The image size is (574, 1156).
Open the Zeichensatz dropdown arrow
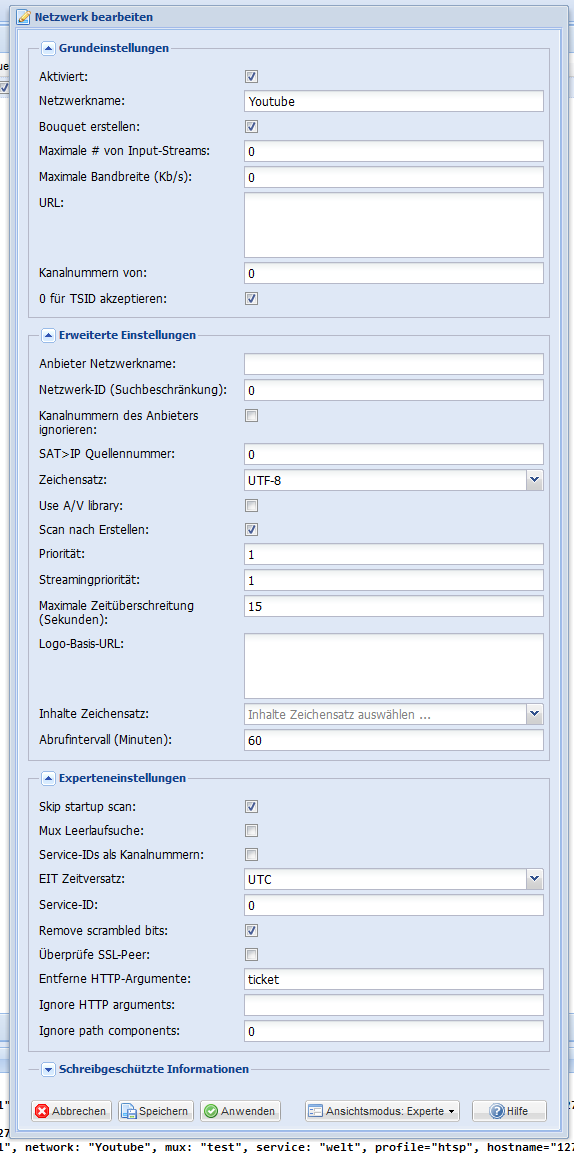click(x=535, y=481)
